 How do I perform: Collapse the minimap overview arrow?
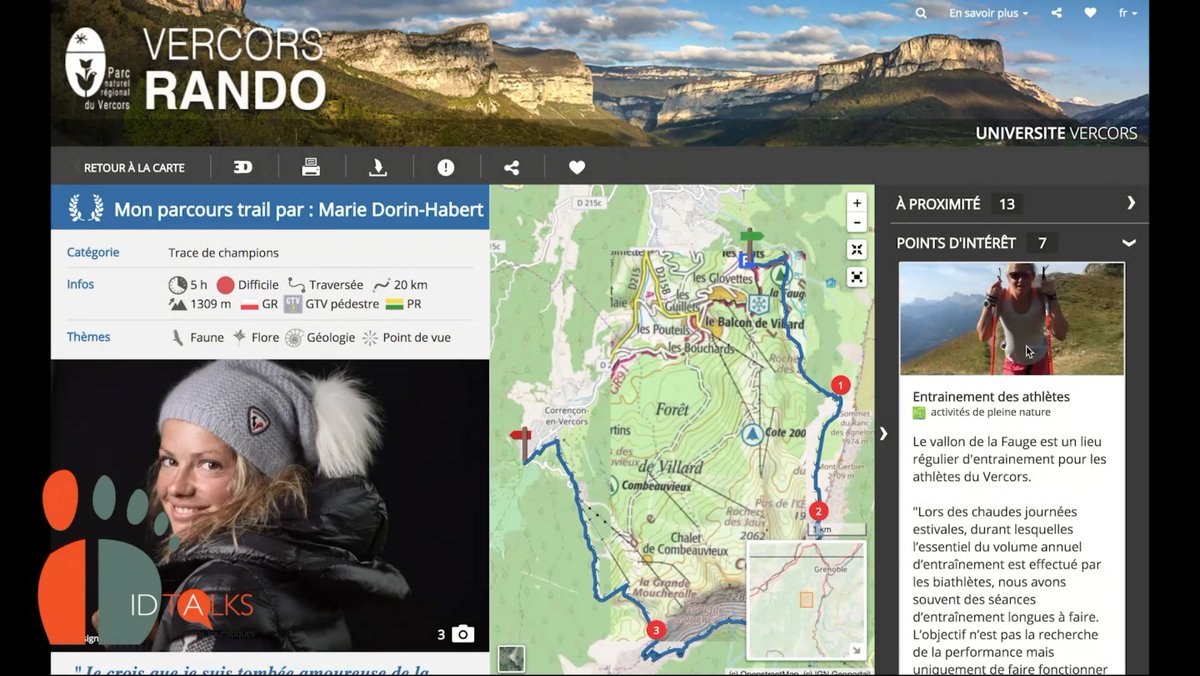pos(857,651)
